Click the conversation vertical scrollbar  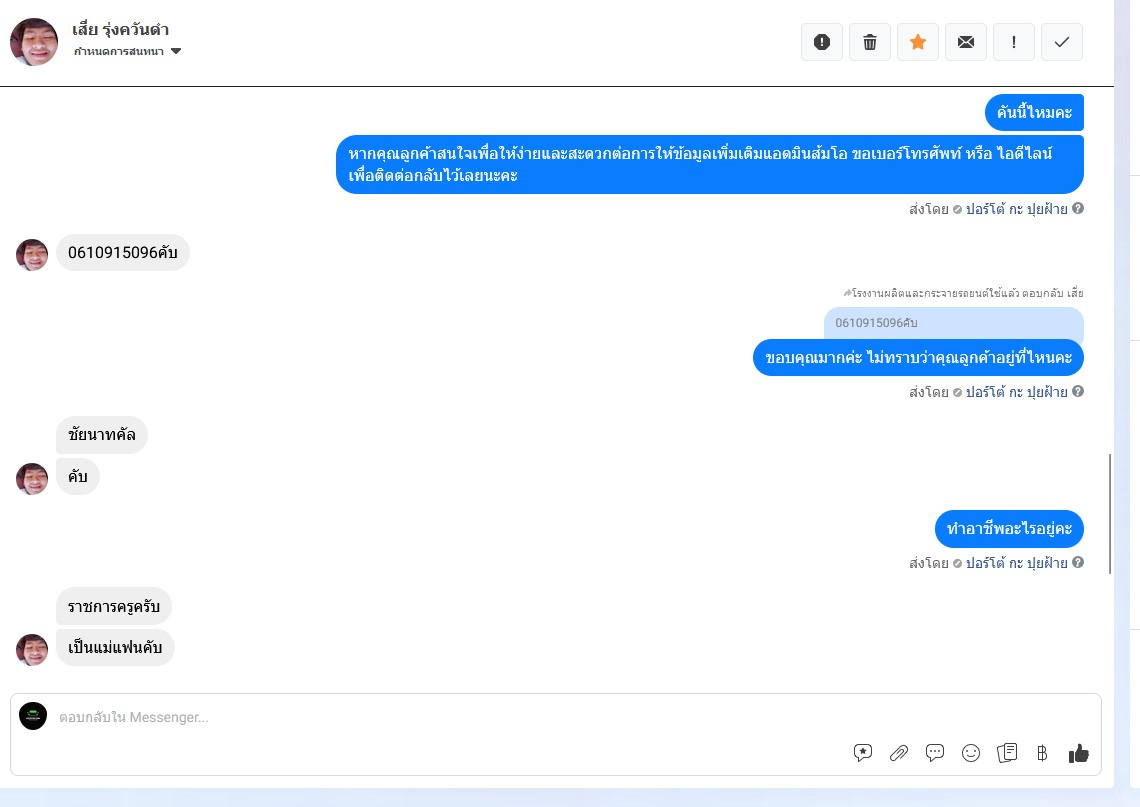click(1109, 513)
